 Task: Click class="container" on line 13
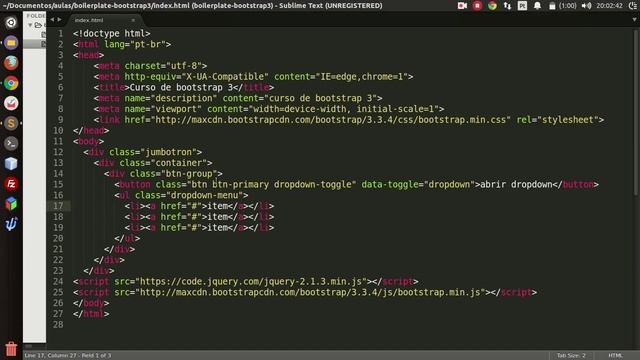pyautogui.click(x=163, y=163)
